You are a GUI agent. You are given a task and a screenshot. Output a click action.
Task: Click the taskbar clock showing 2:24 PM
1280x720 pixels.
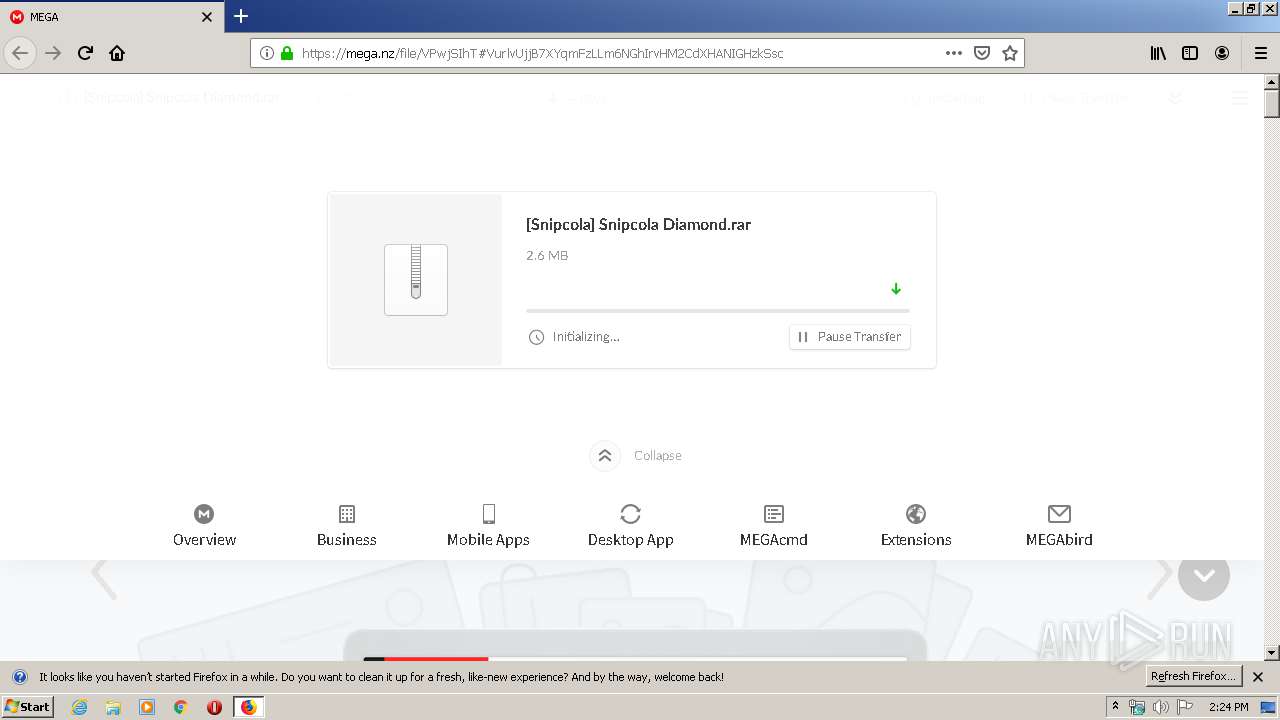(1229, 707)
